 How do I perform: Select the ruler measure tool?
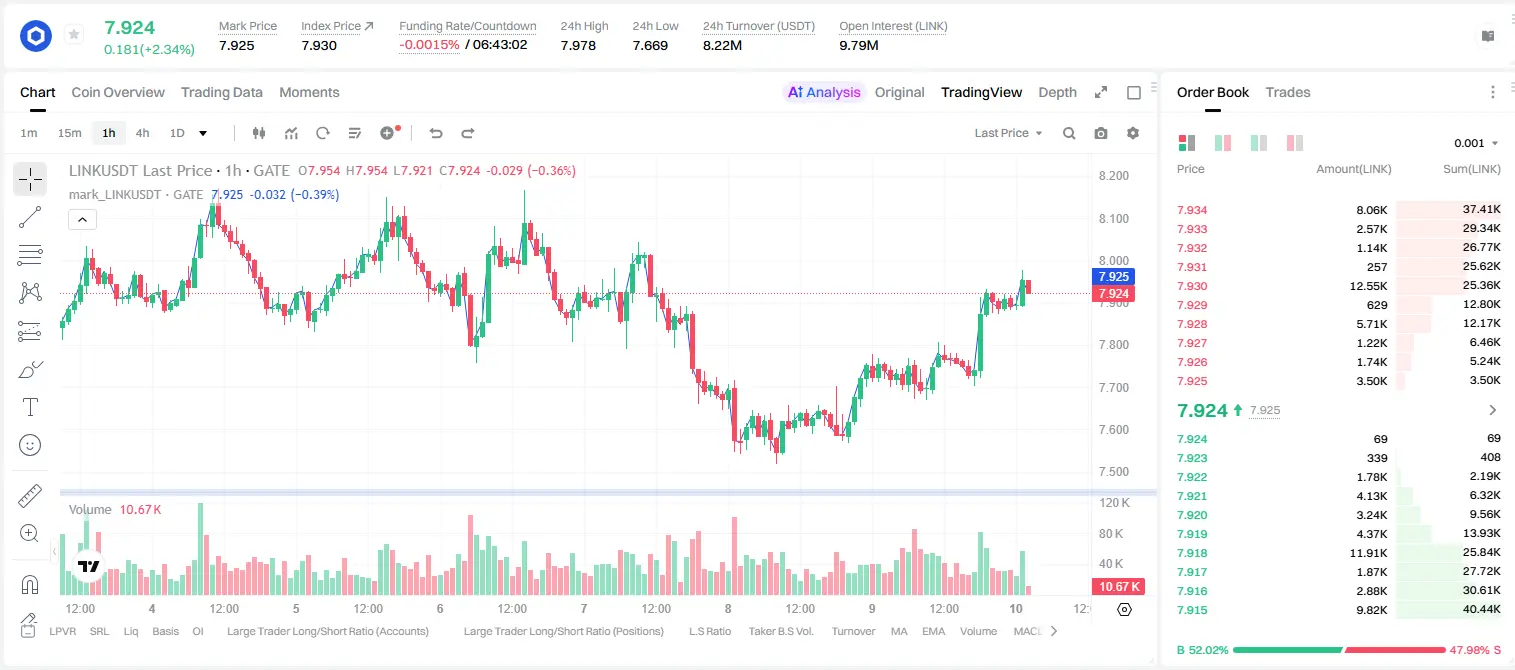pos(30,496)
